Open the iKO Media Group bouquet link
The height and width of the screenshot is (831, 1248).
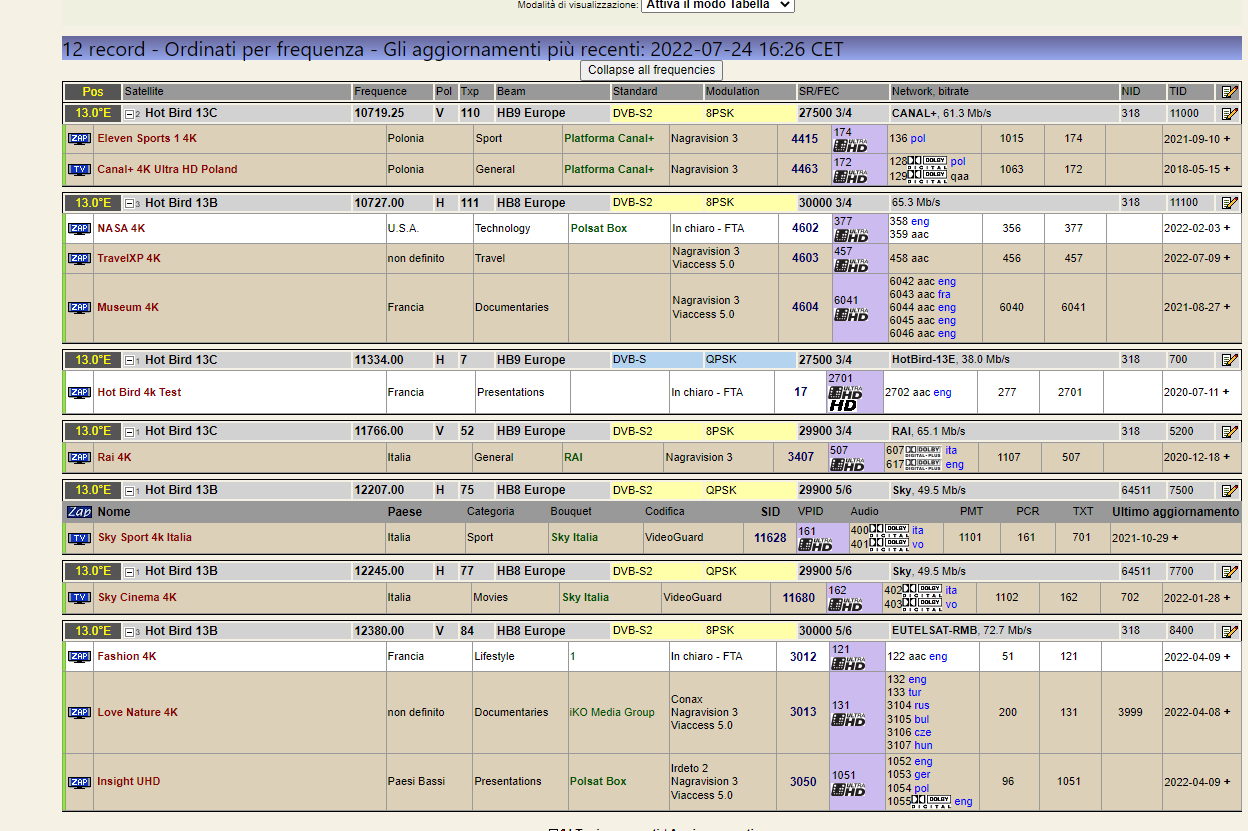tap(612, 713)
